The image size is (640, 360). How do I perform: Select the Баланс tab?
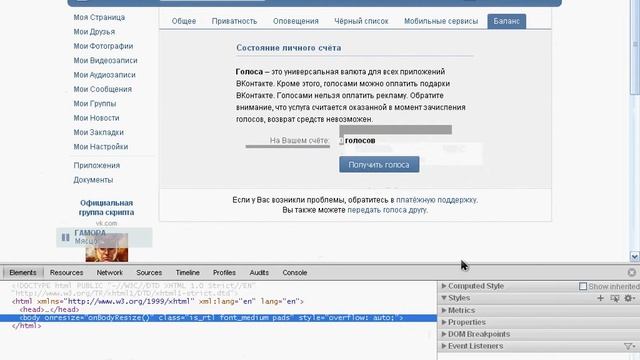pos(507,21)
